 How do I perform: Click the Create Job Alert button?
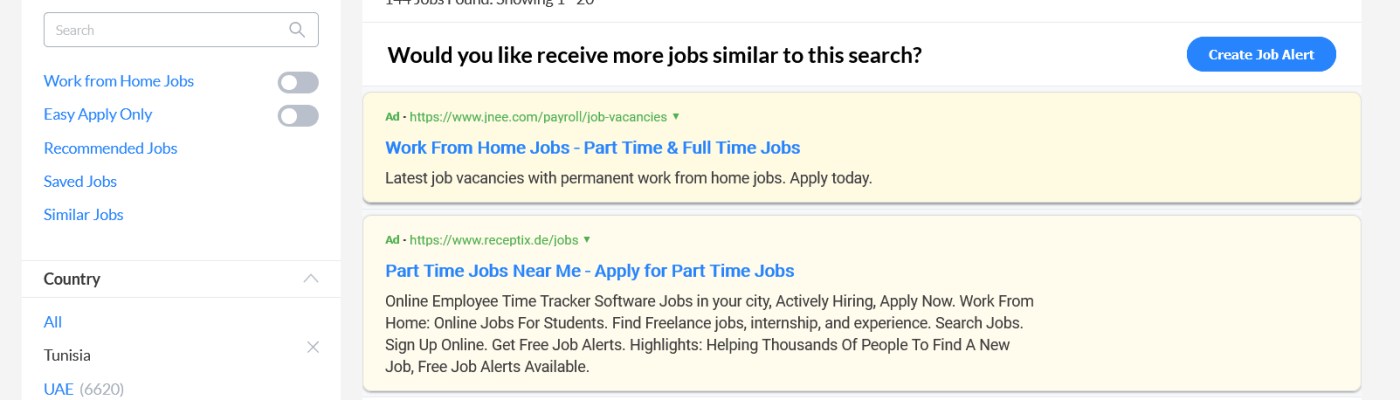pyautogui.click(x=1261, y=55)
